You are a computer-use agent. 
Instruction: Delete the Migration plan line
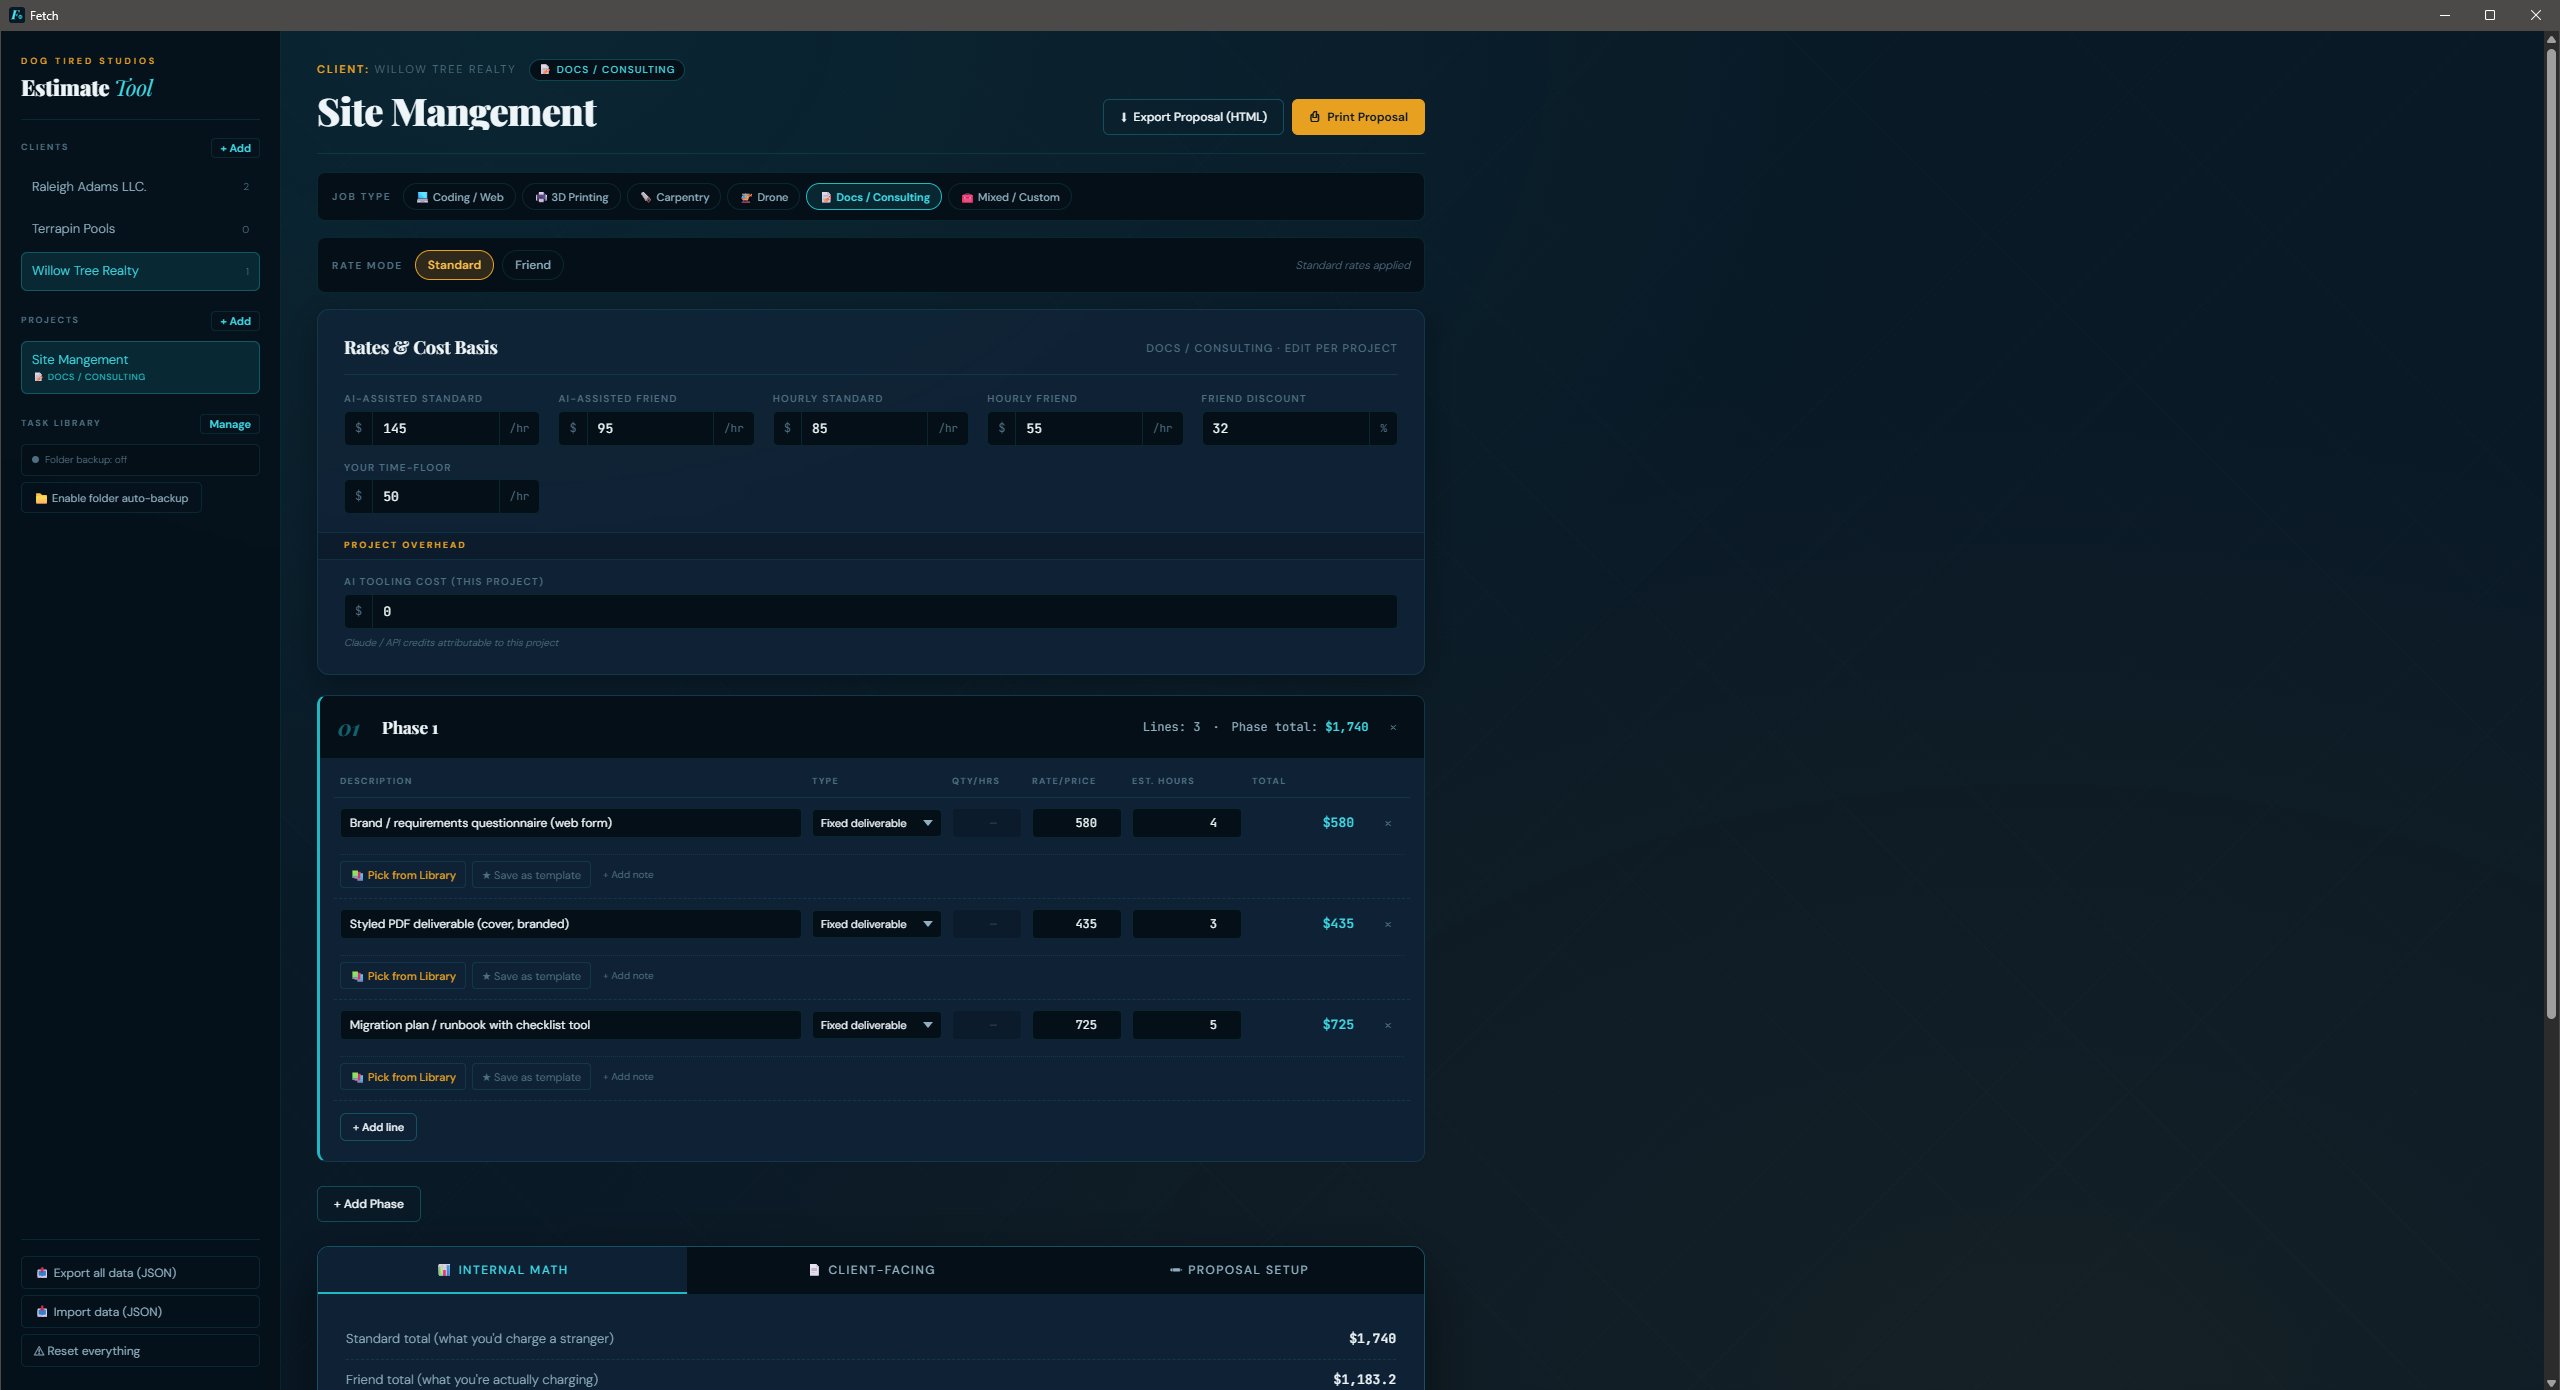[x=1388, y=1026]
